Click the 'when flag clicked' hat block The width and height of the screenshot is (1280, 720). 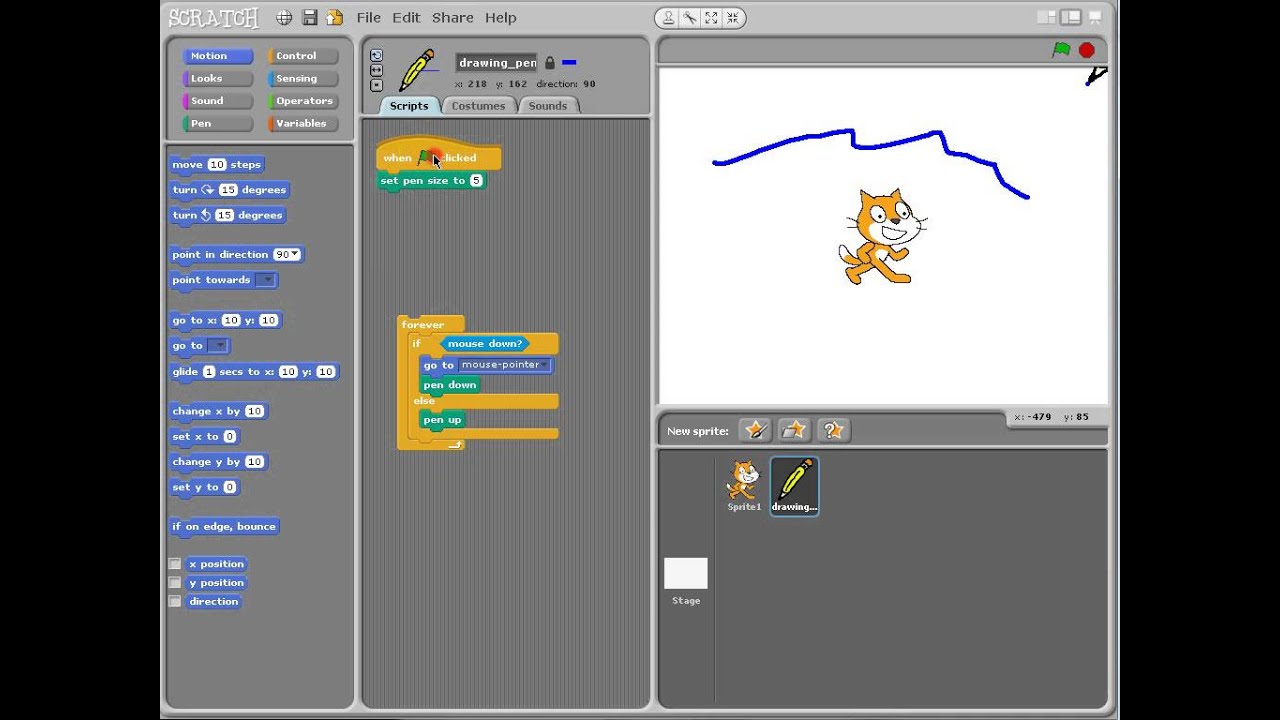tap(438, 155)
